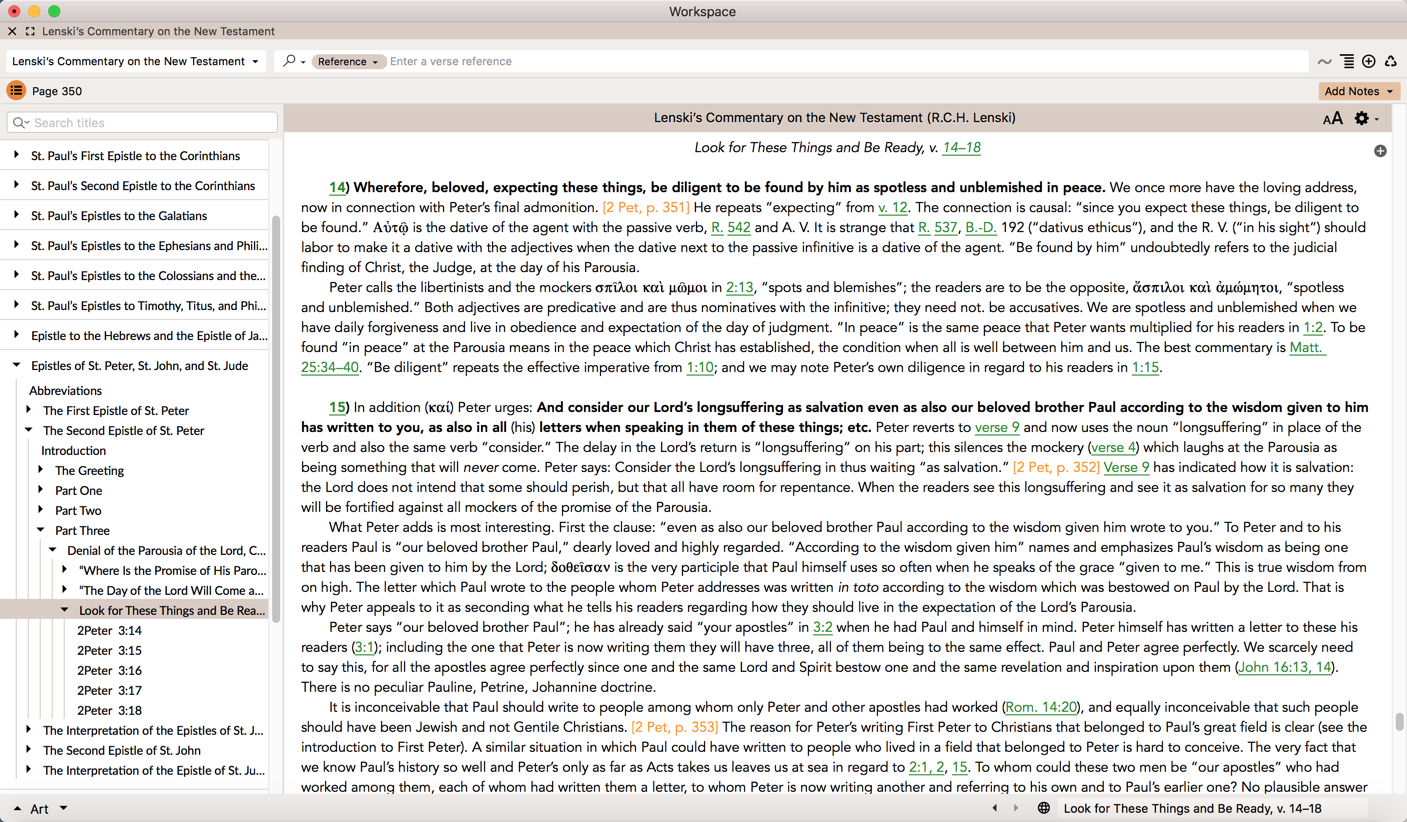Select the 2Peter 3:18 entry

click(109, 711)
